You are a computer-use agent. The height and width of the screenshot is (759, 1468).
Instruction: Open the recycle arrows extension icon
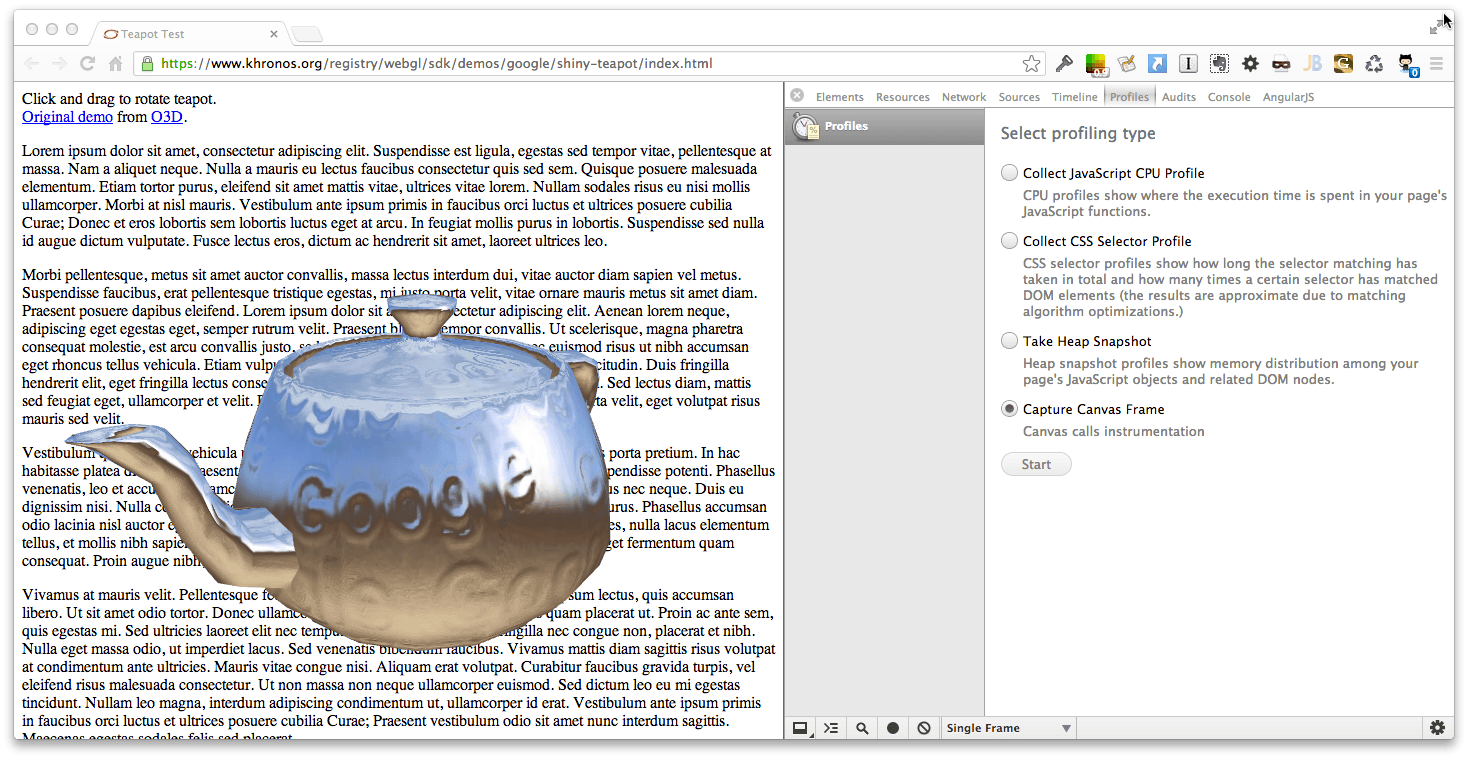[x=1375, y=64]
